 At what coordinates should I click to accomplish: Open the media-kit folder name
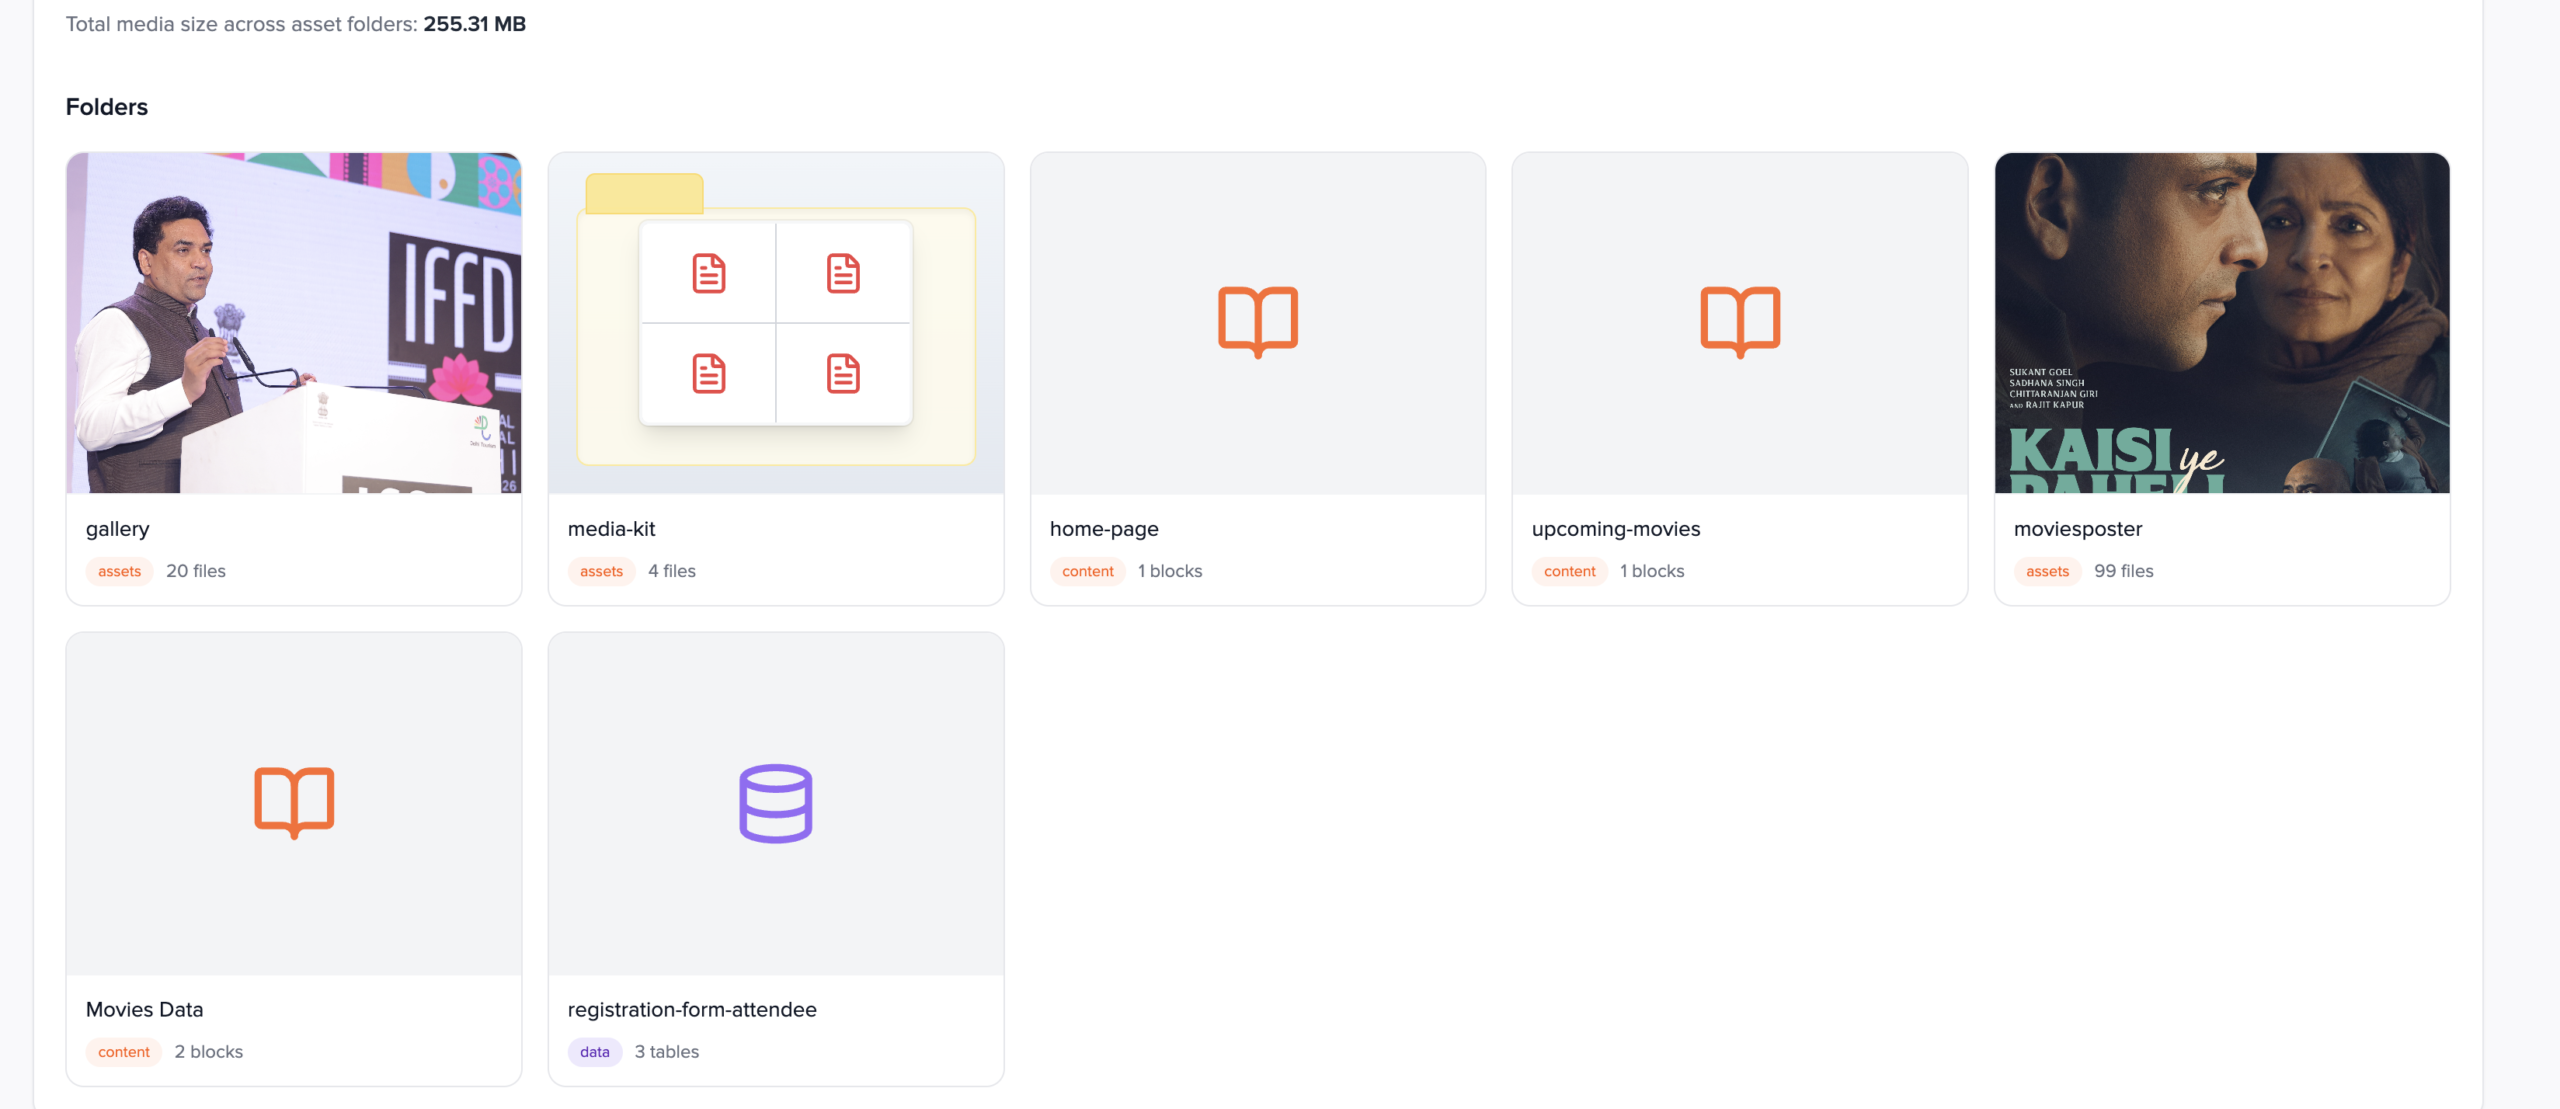pyautogui.click(x=611, y=529)
